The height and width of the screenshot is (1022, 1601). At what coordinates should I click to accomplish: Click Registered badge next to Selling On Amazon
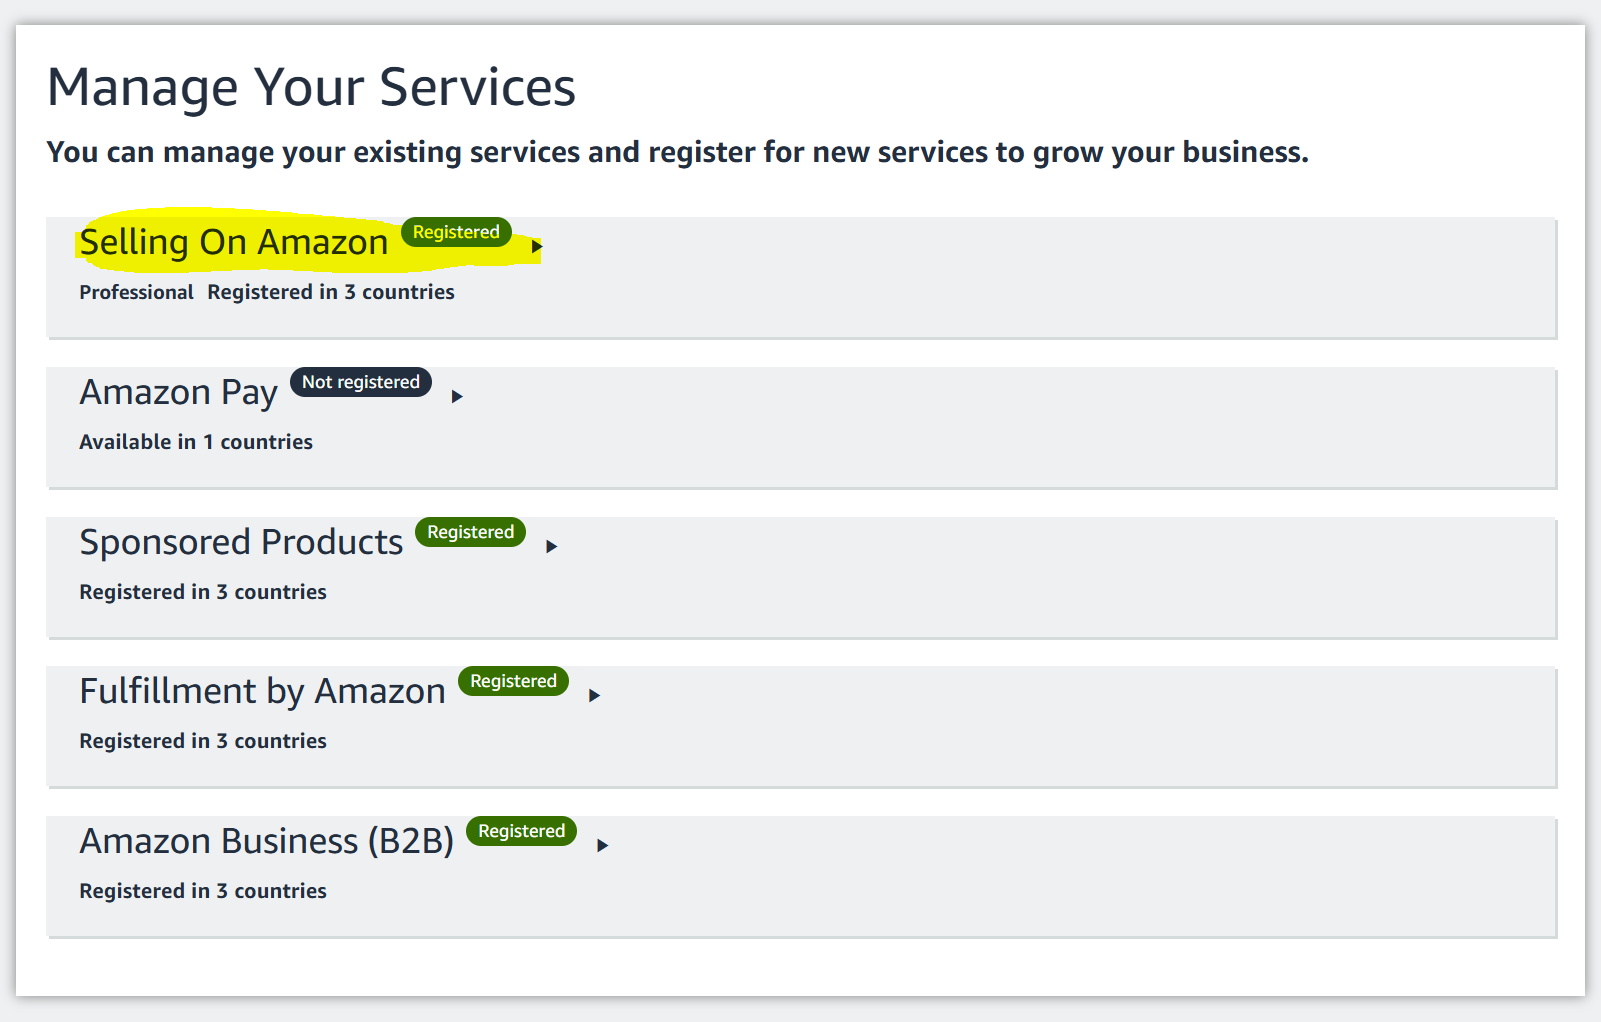pyautogui.click(x=456, y=232)
